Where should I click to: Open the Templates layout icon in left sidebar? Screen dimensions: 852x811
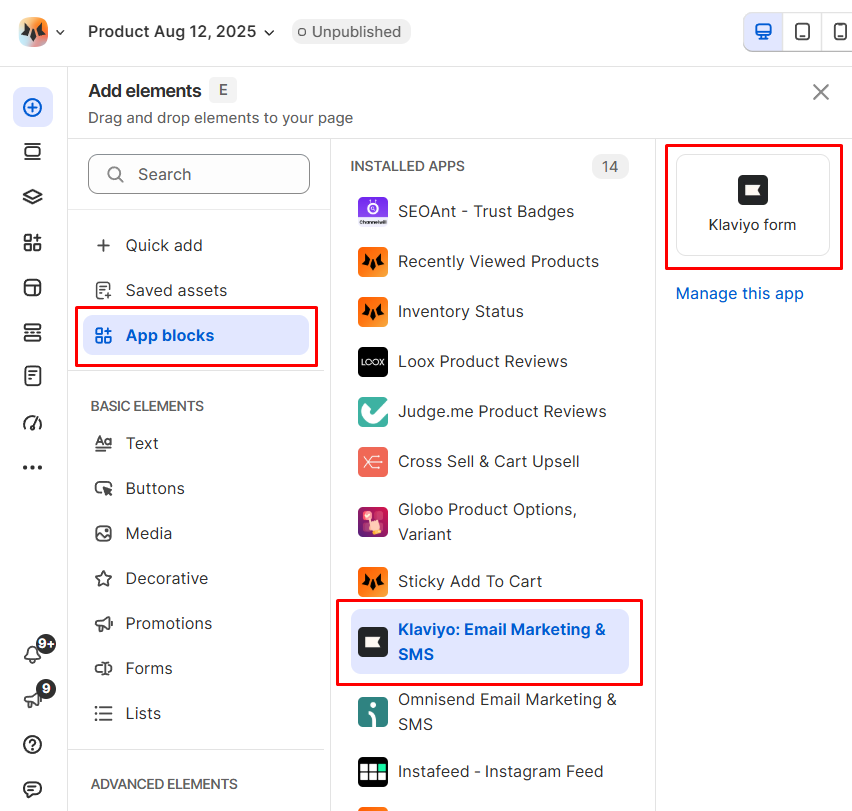(33, 287)
